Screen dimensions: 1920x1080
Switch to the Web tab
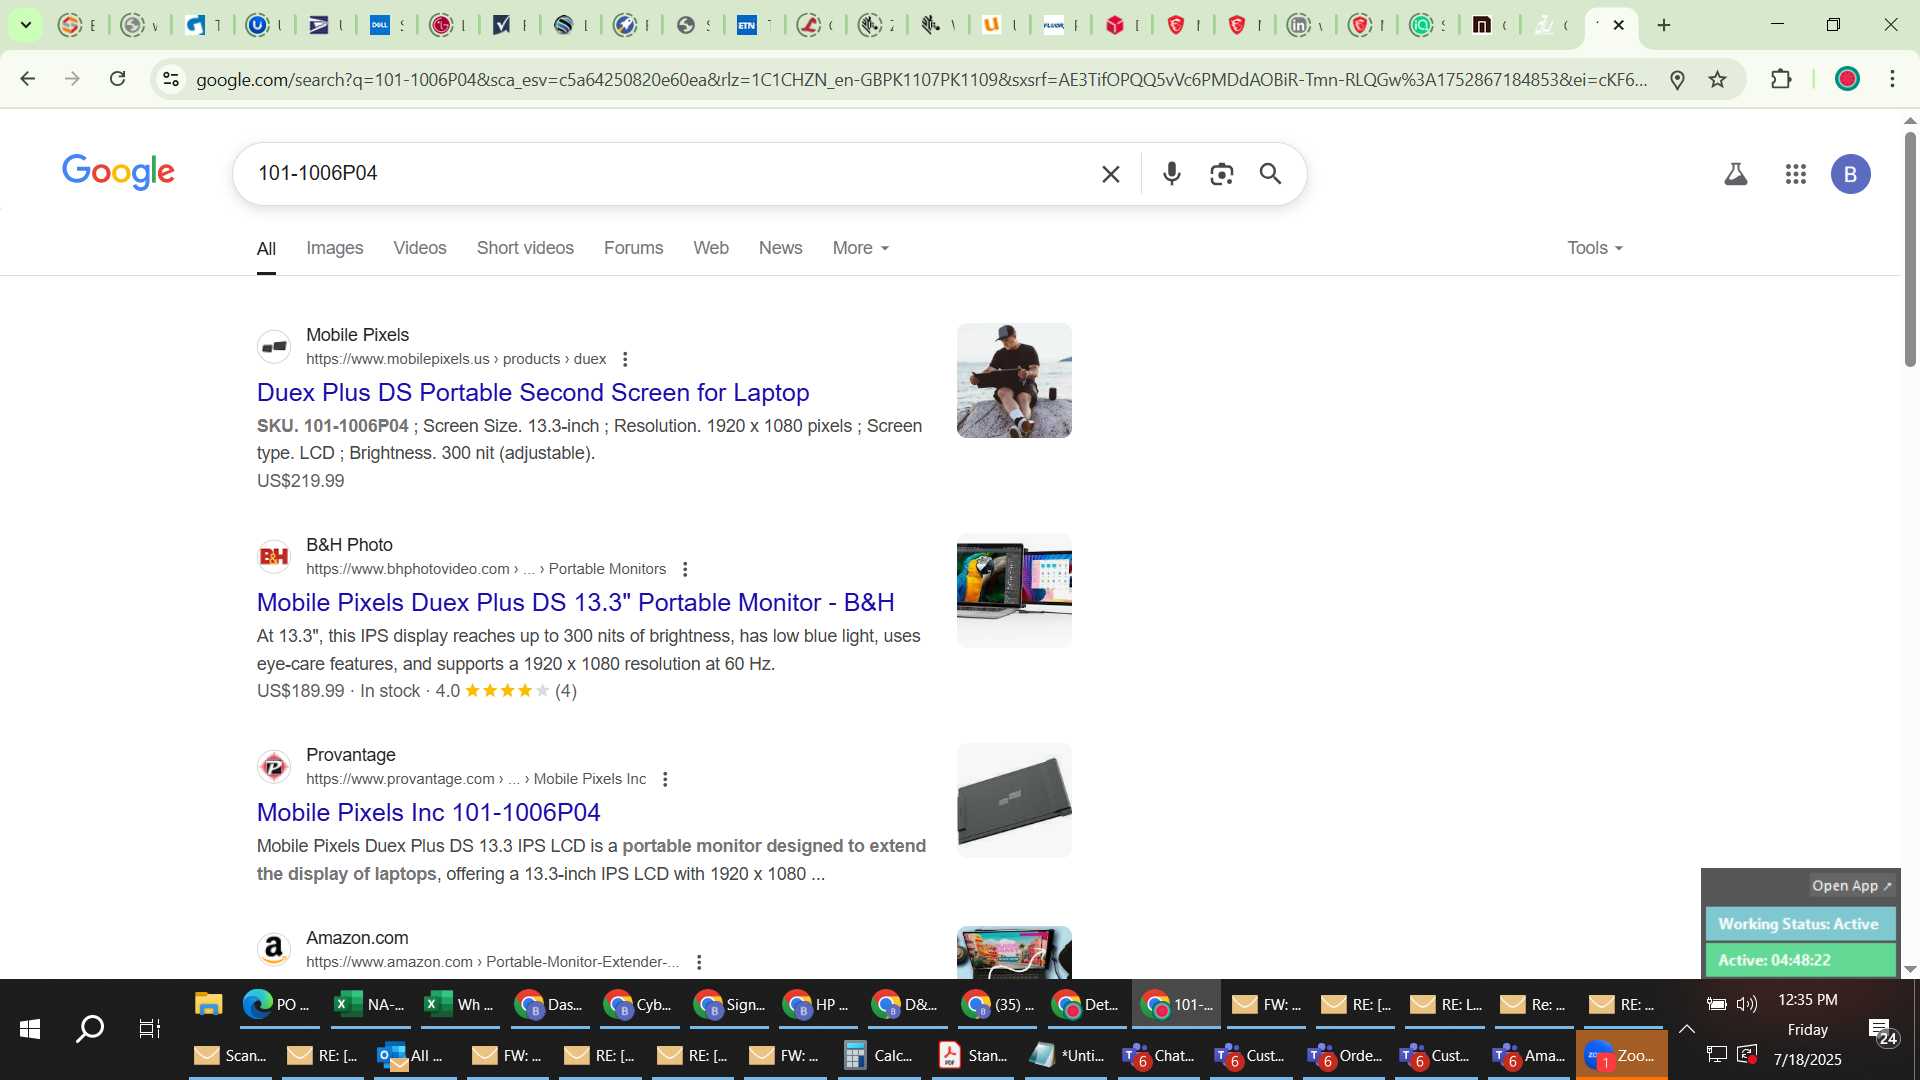(x=711, y=248)
